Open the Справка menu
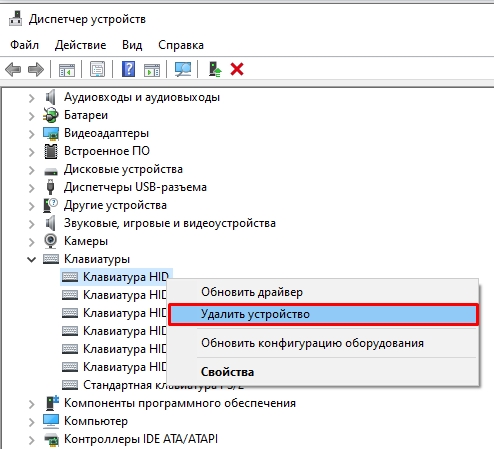The image size is (494, 449). tap(181, 45)
